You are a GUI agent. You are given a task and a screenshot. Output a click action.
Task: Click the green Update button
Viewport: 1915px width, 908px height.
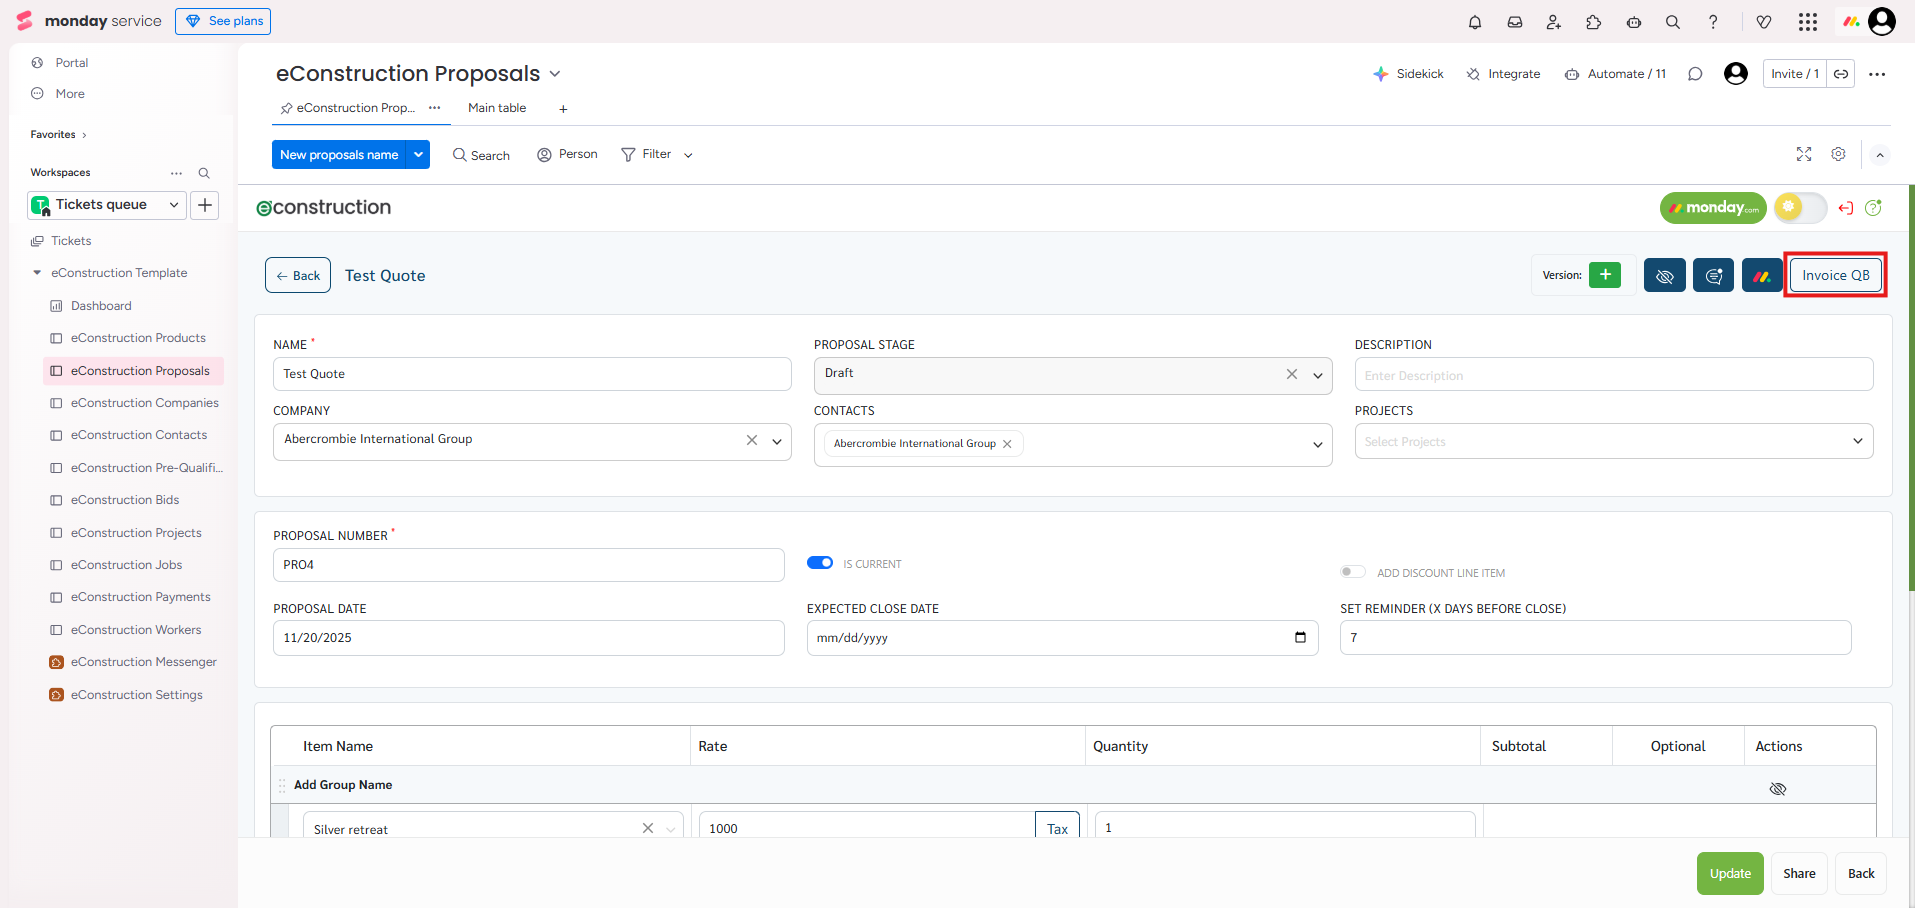point(1729,874)
